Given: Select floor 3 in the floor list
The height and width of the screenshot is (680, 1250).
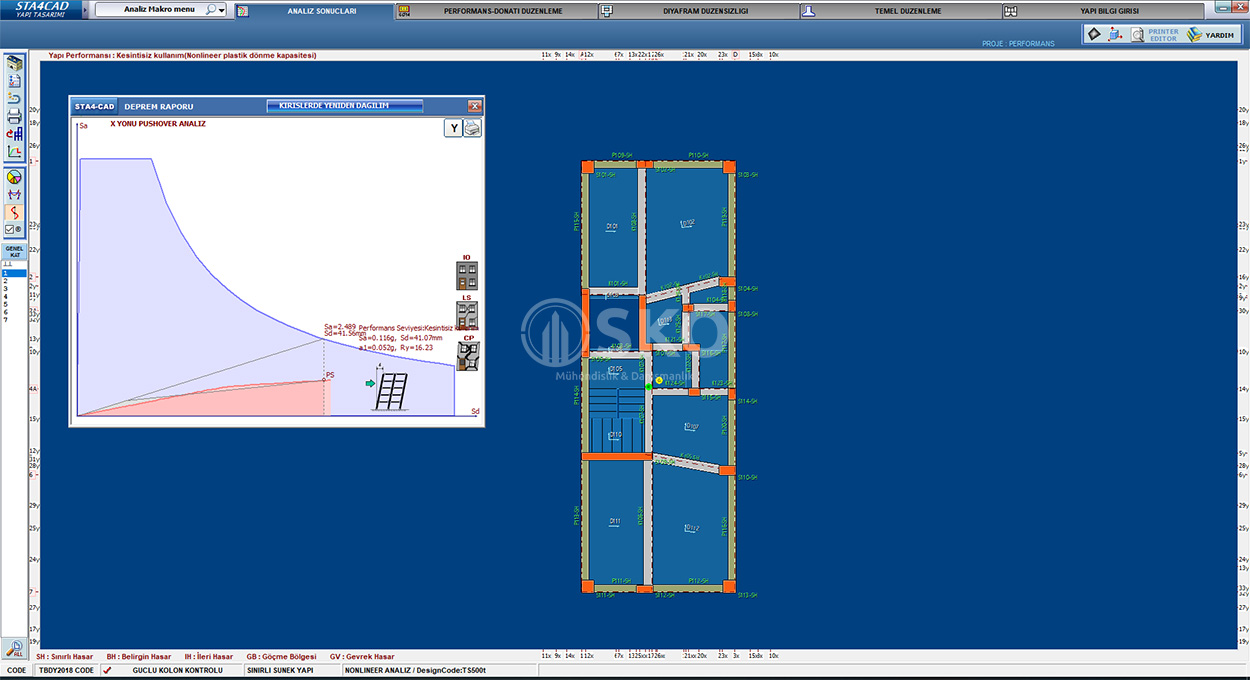Looking at the screenshot, I should click(x=14, y=288).
